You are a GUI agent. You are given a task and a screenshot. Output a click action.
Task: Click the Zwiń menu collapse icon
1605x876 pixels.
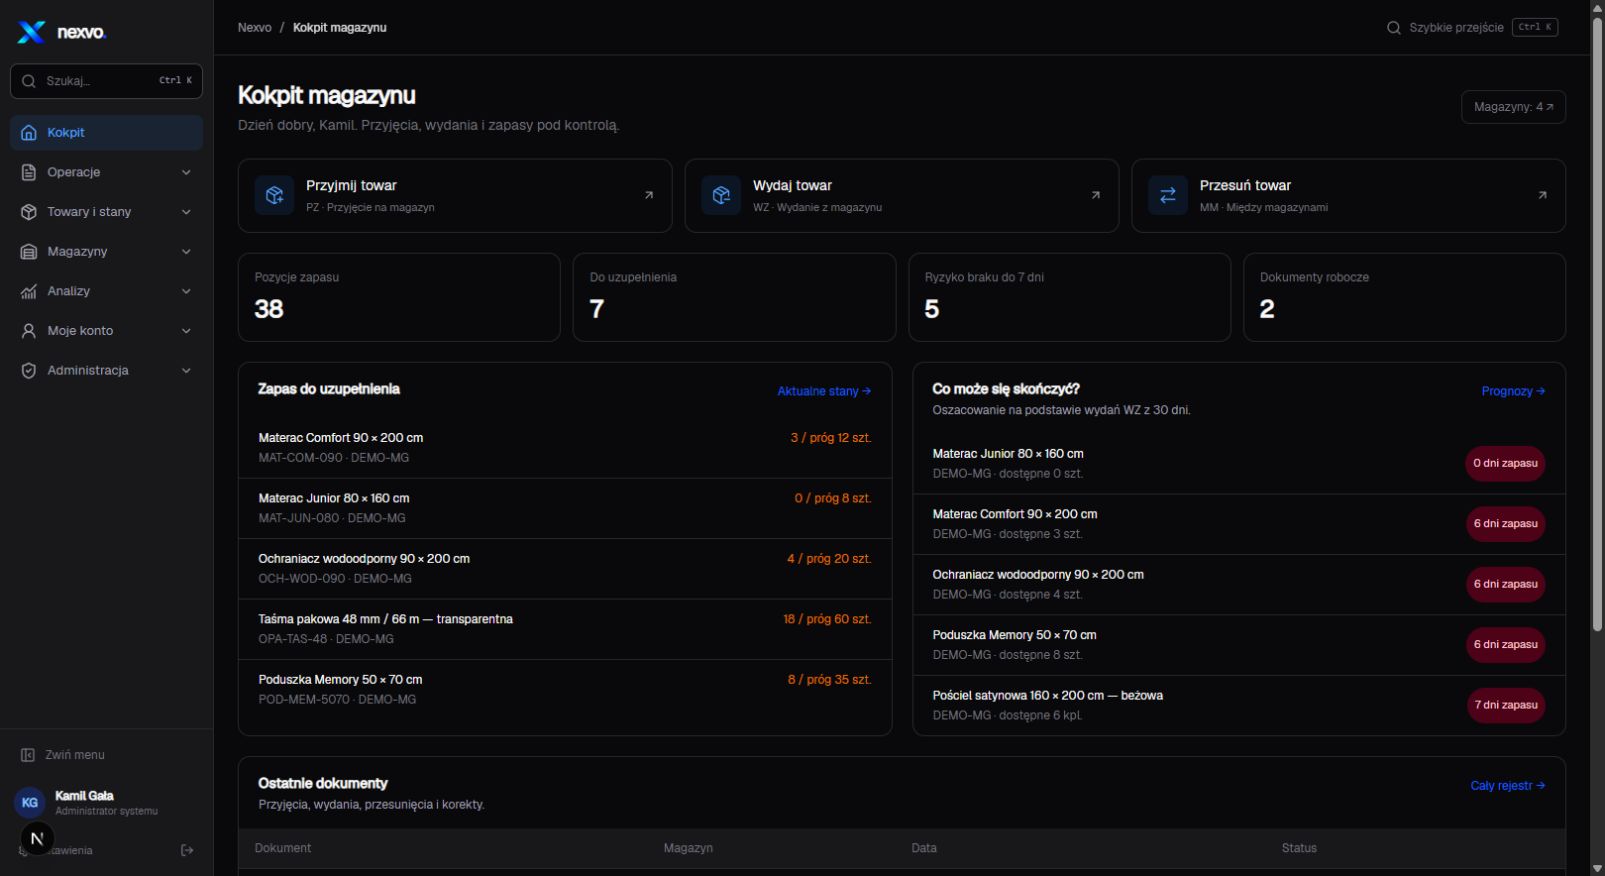28,755
